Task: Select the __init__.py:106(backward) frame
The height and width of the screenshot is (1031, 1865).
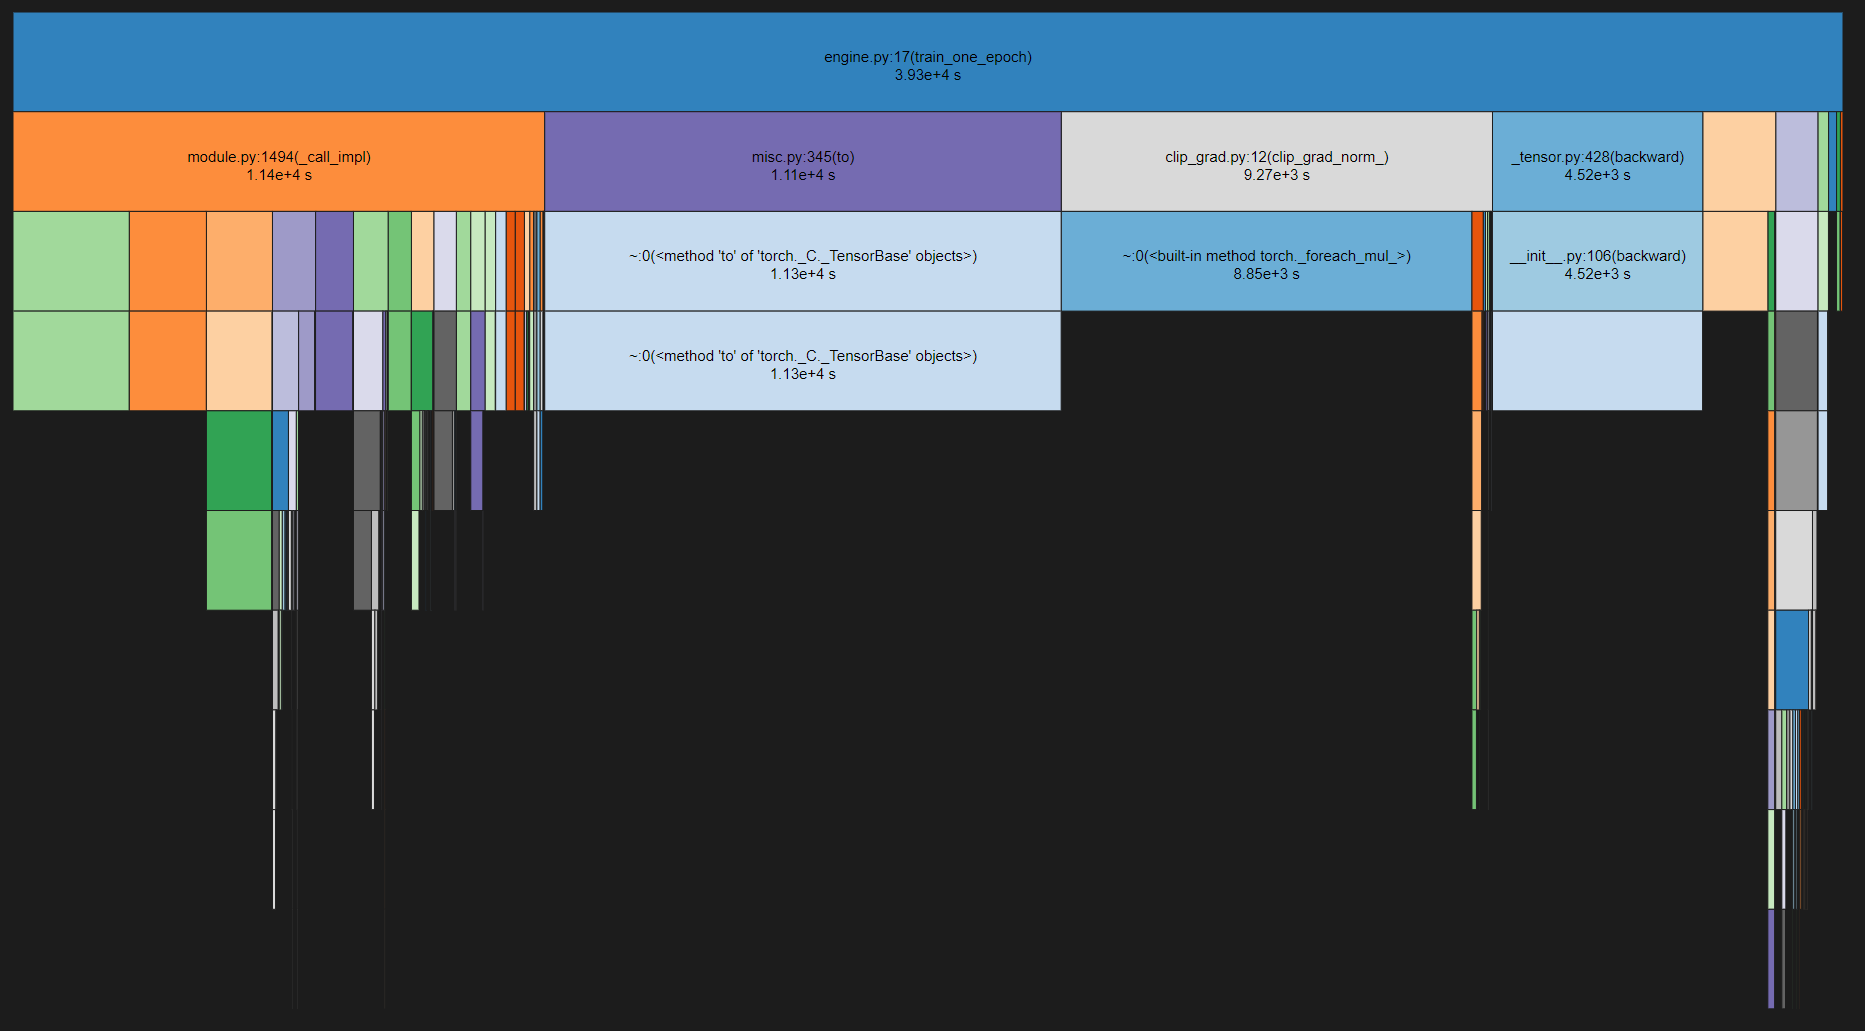Action: tap(1595, 260)
